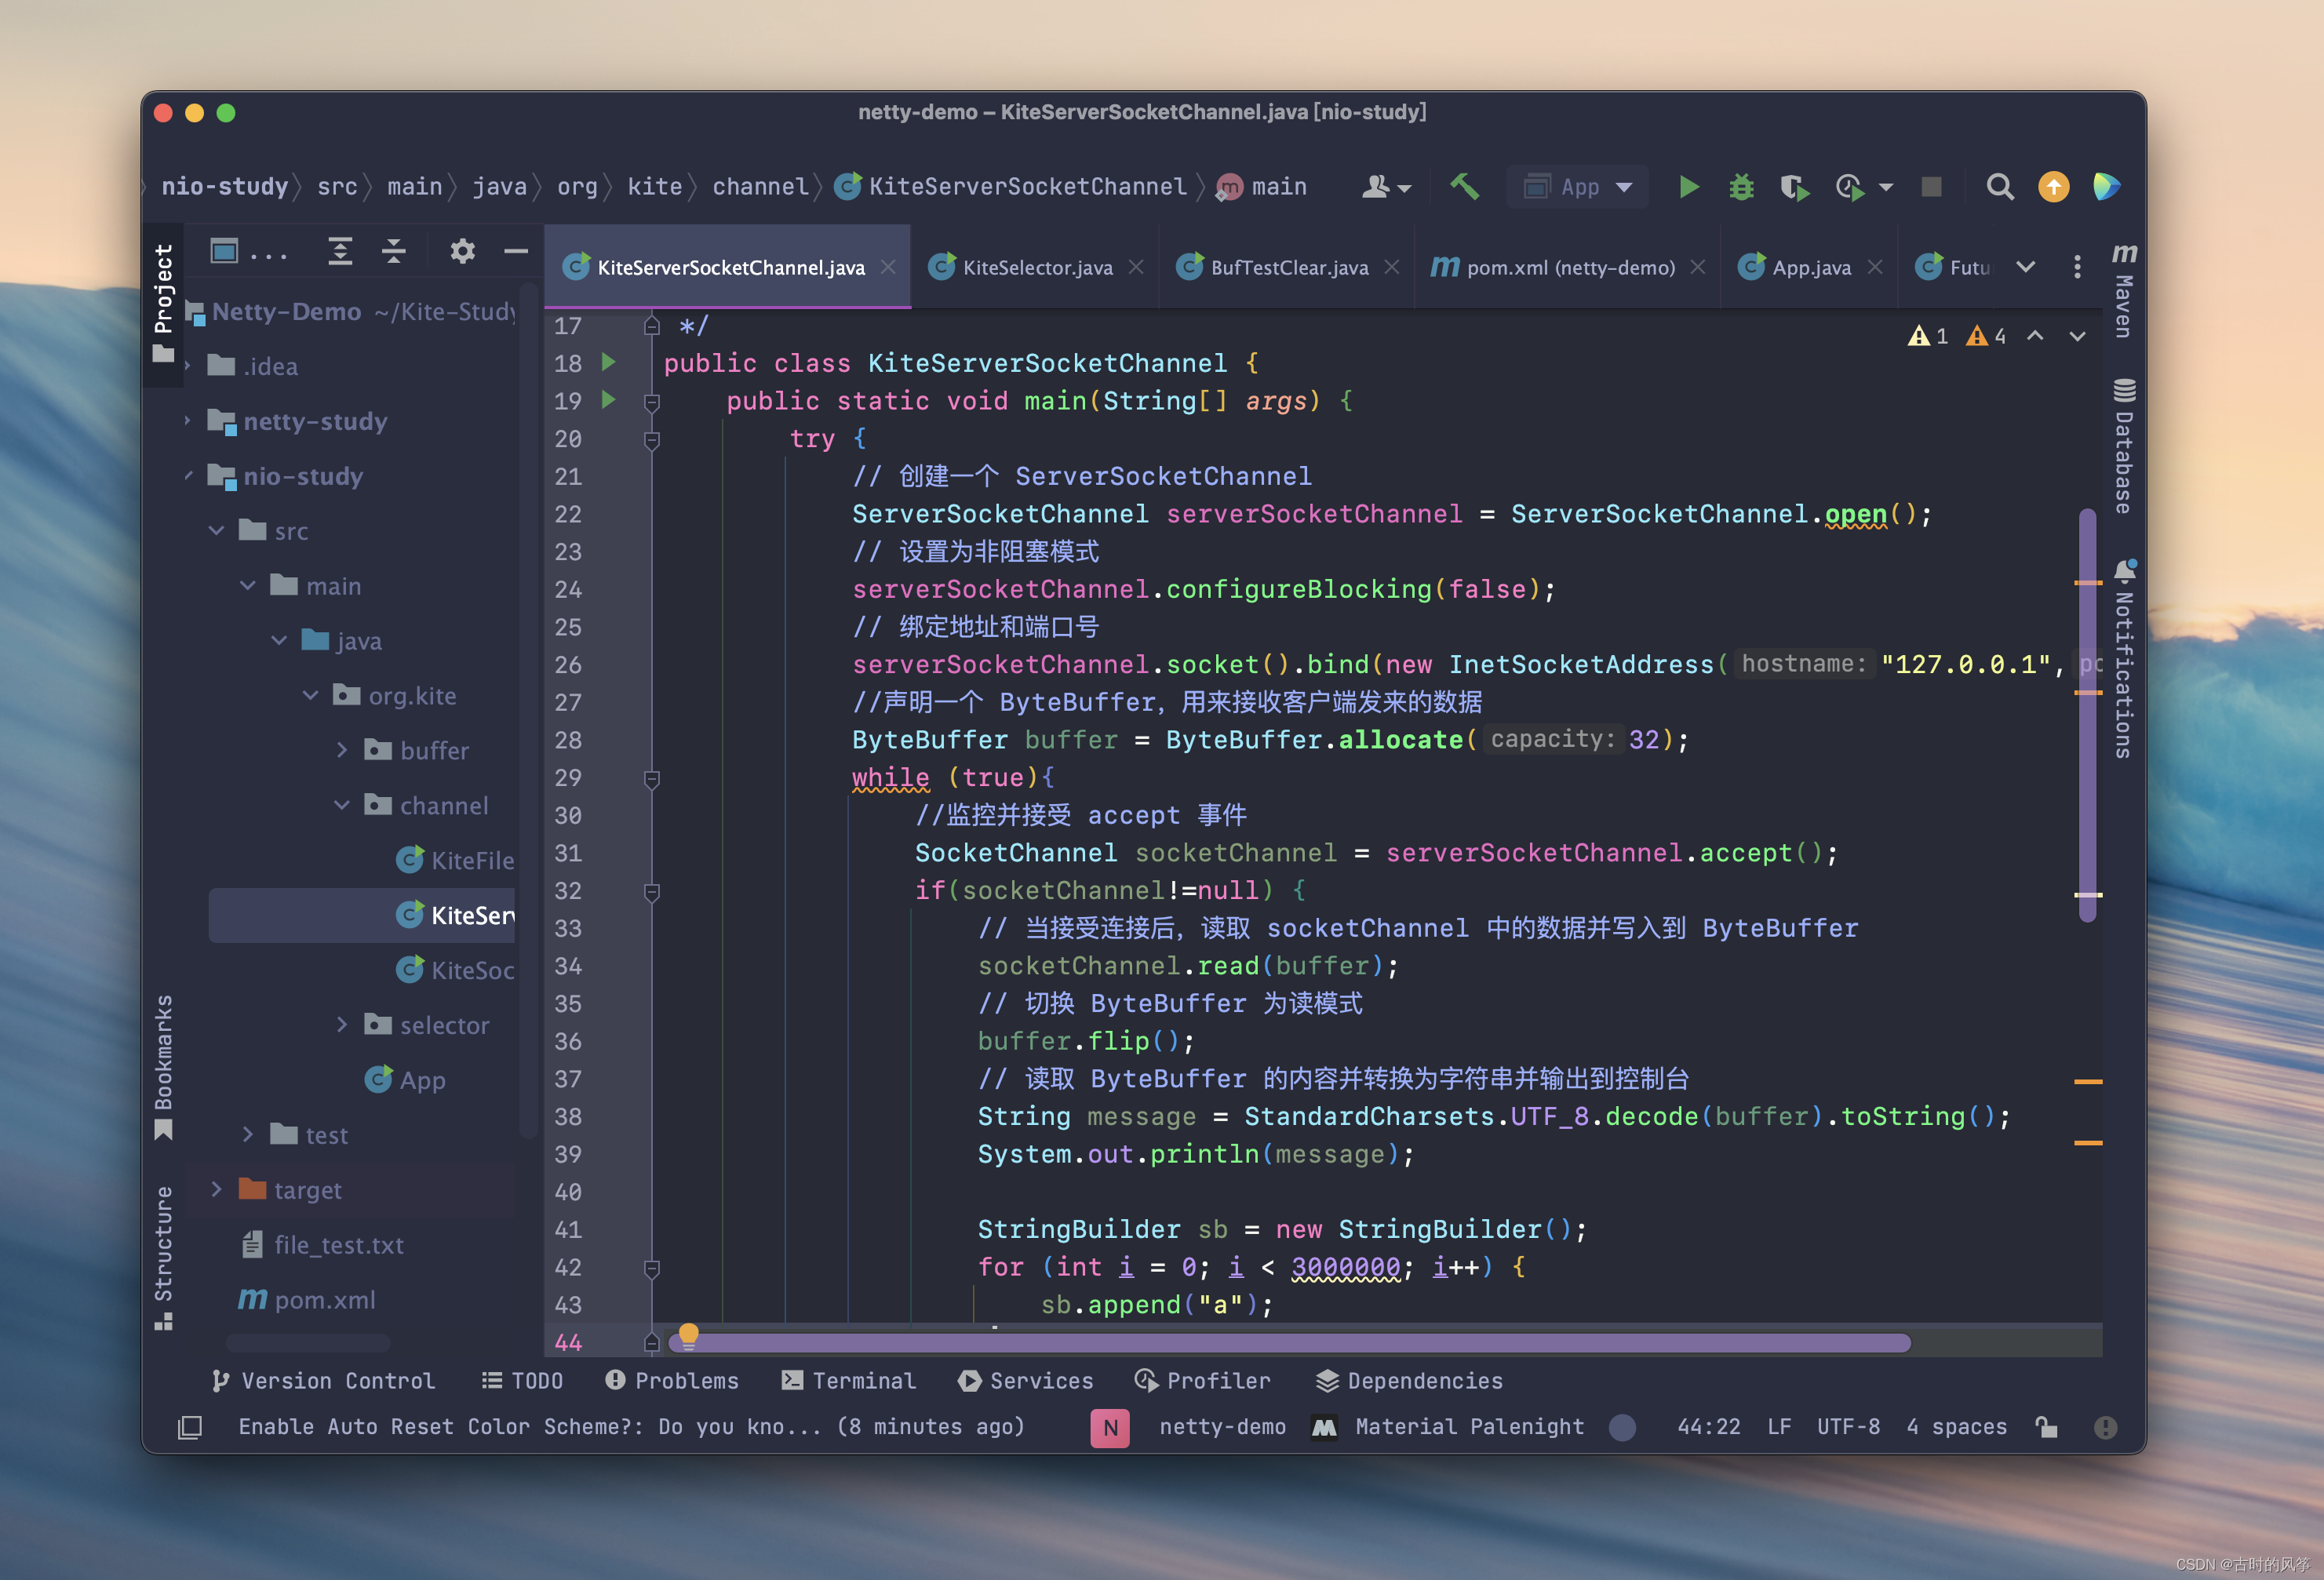Open Search Everywhere magnifier icon
Screen dimensions: 2324x1580
(1999, 187)
